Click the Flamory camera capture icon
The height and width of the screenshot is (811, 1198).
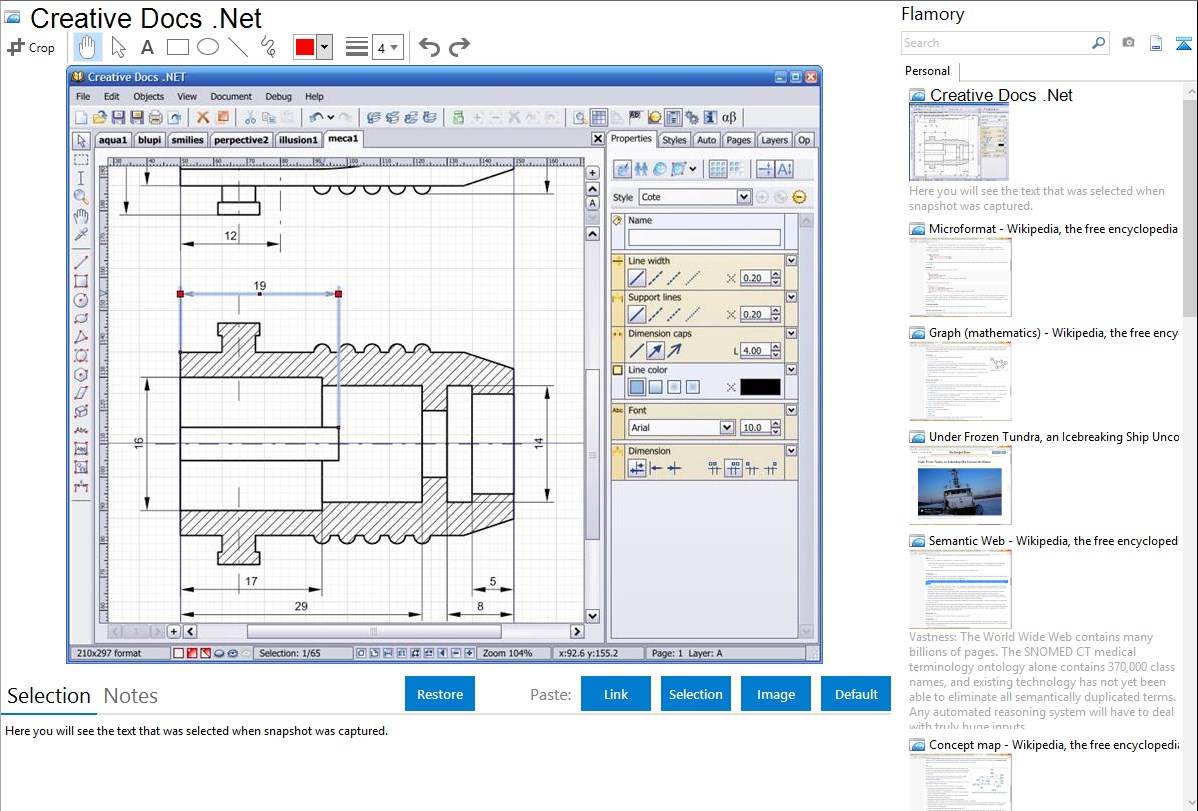[x=1128, y=43]
